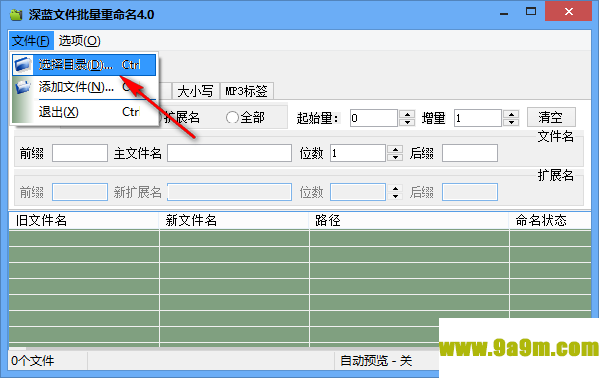Click the 0个文件 status bar text
Image resolution: width=599 pixels, height=378 pixels.
point(33,361)
